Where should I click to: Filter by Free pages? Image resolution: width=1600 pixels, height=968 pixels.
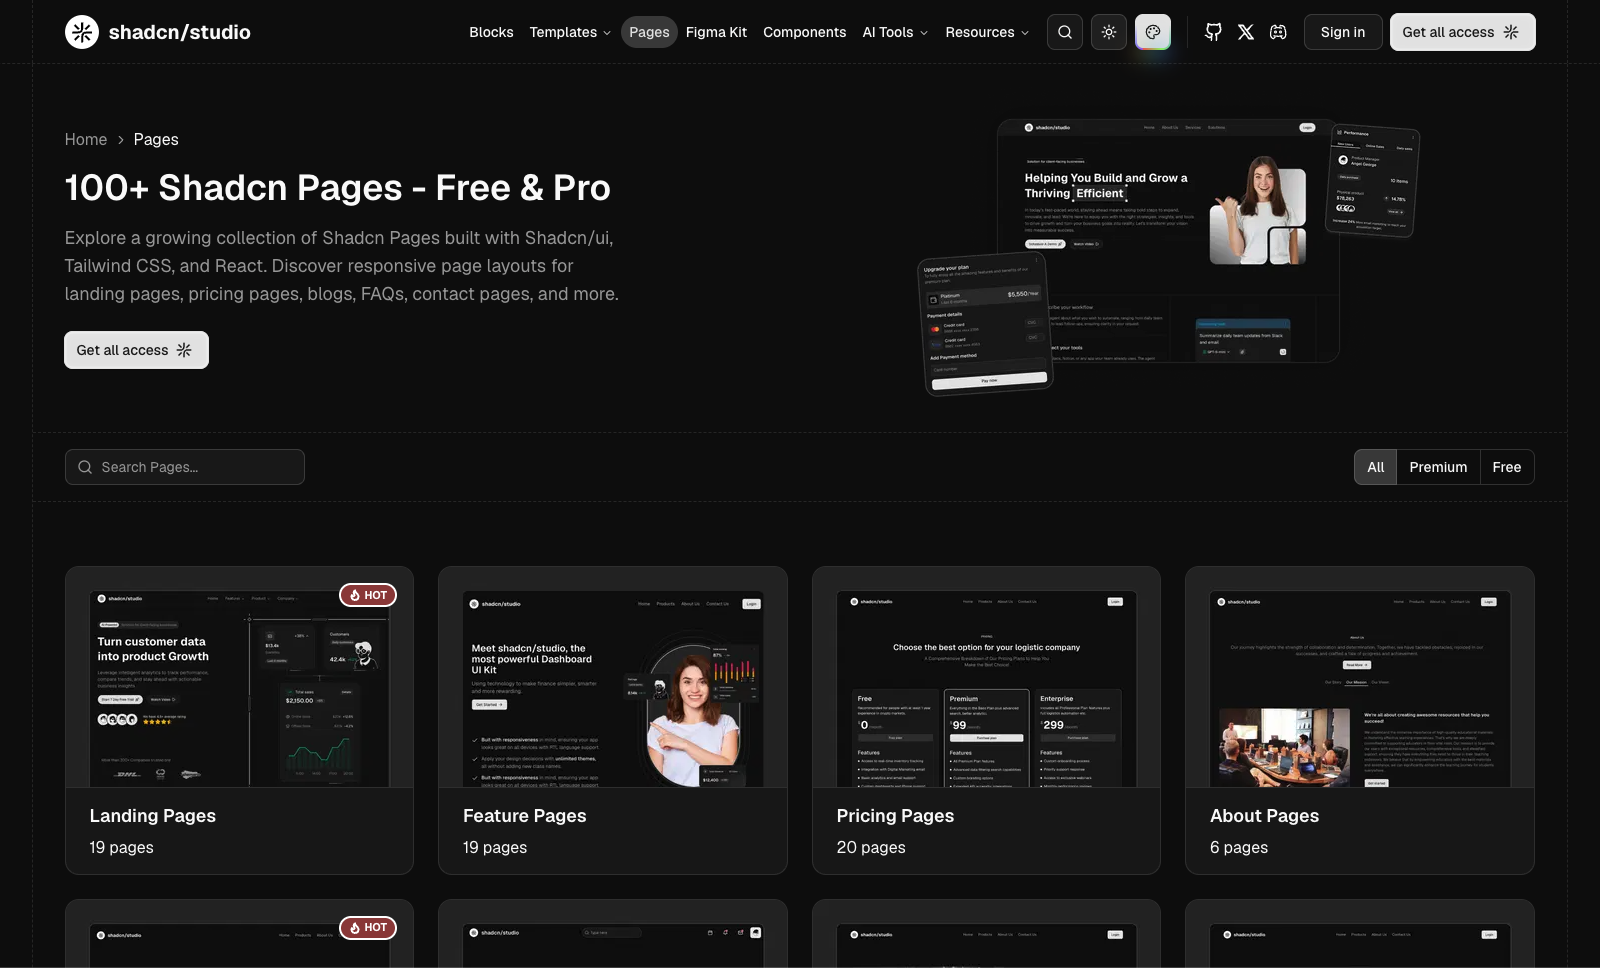(1506, 467)
